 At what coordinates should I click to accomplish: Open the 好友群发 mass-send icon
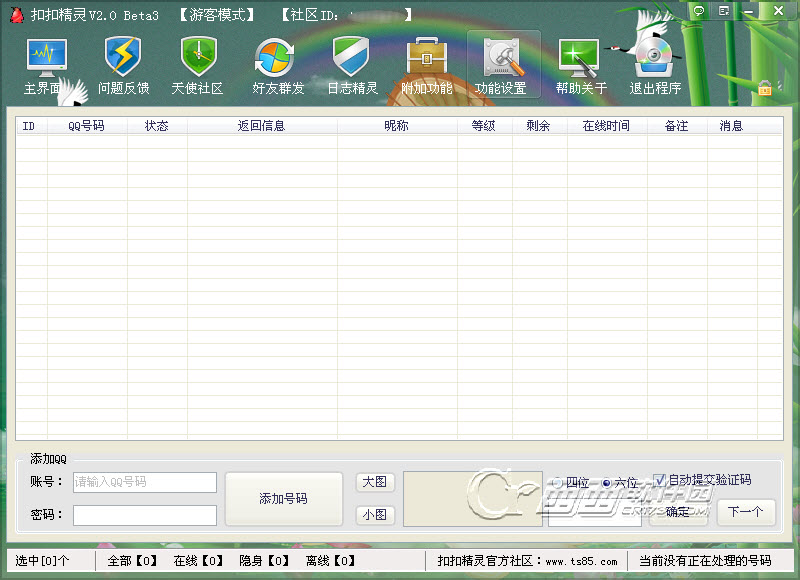pyautogui.click(x=276, y=65)
